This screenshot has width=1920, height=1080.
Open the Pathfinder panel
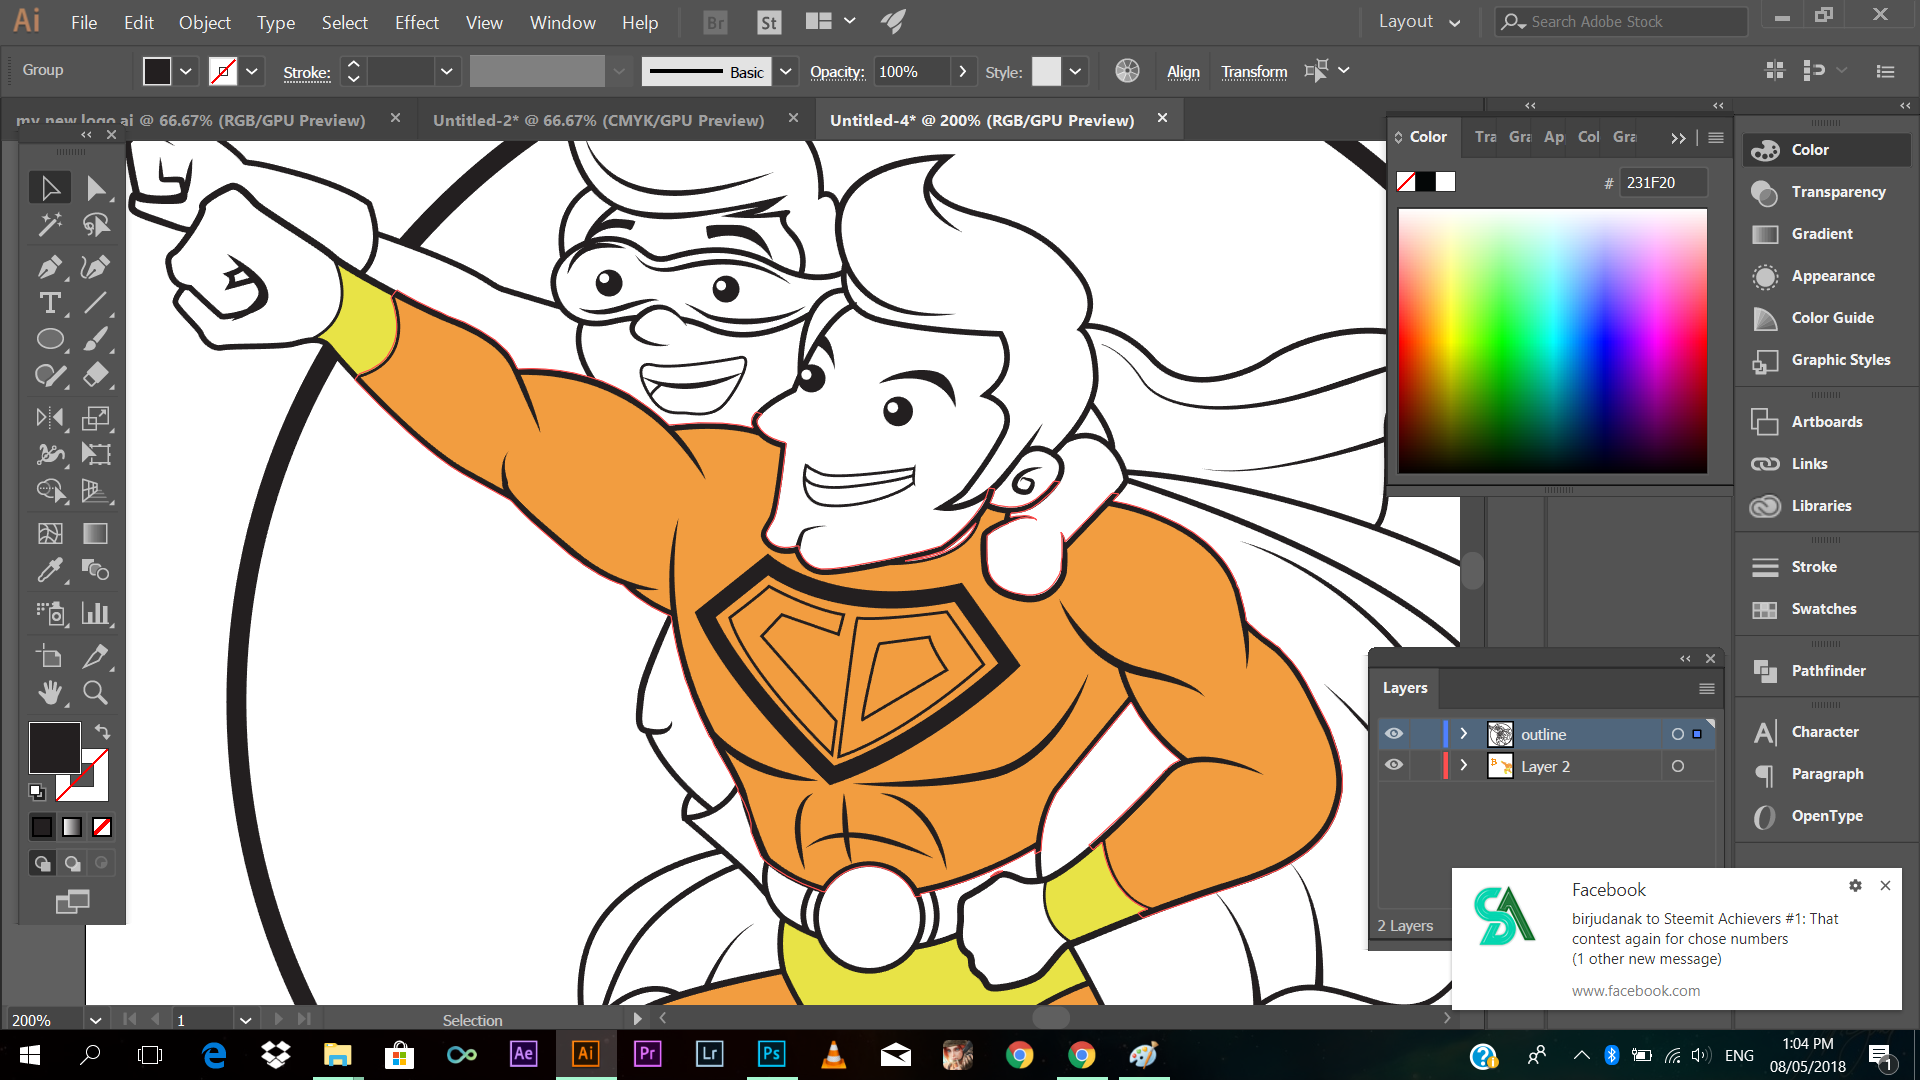tap(1827, 670)
